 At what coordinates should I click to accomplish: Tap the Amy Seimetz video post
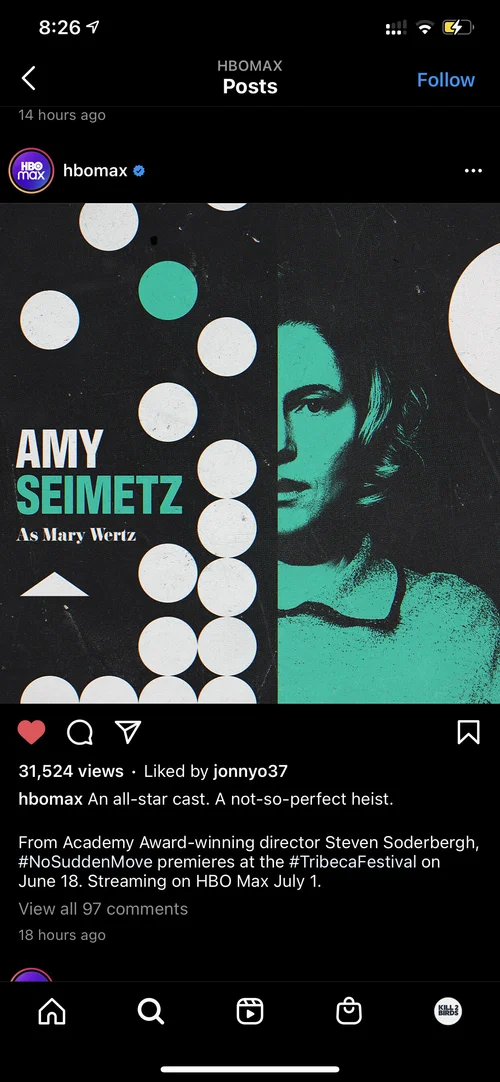250,453
